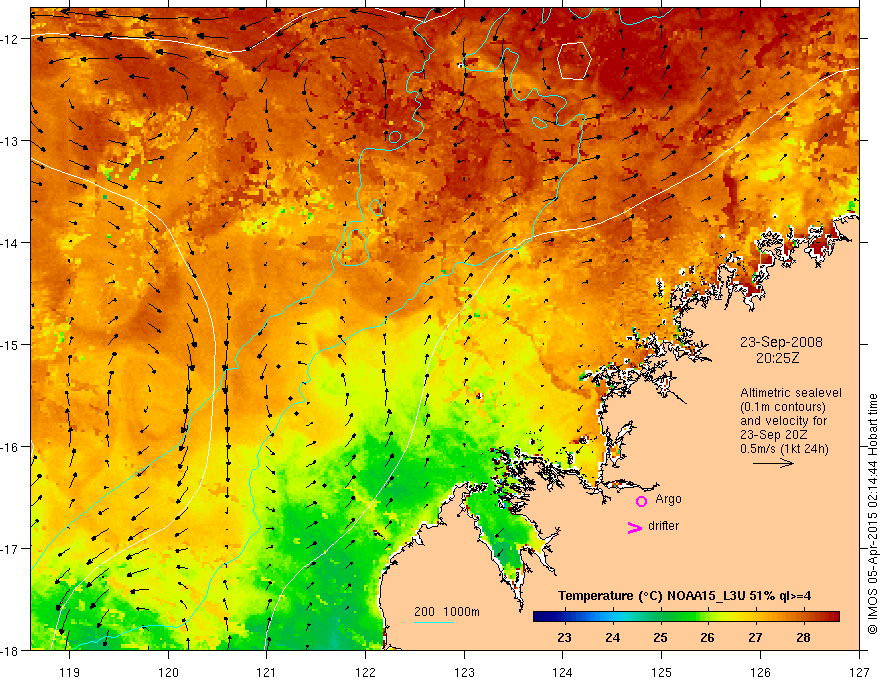
Task: Click the latitude -17 axis label
Action: point(11,548)
